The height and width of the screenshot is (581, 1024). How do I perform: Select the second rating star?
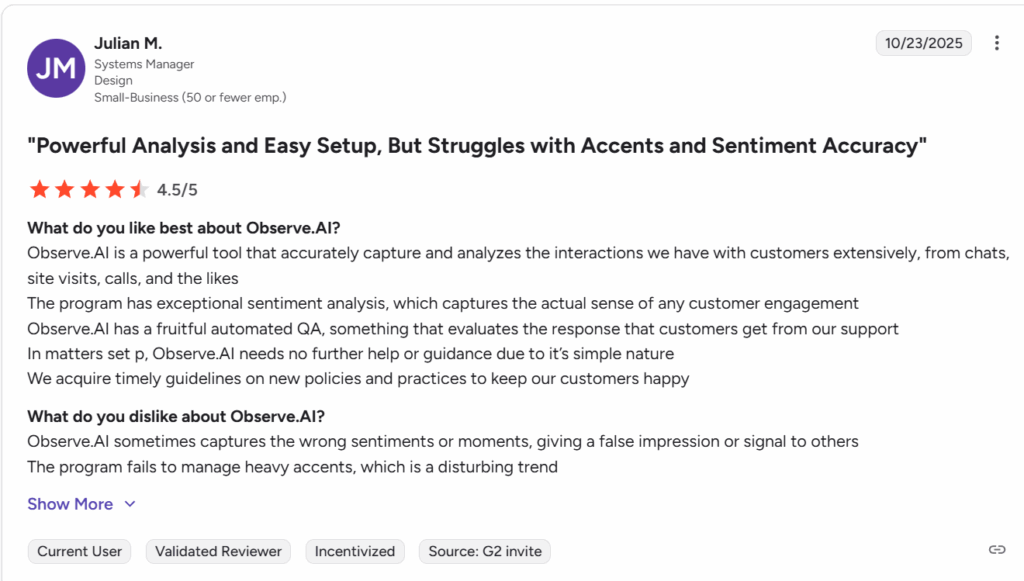[x=63, y=188]
